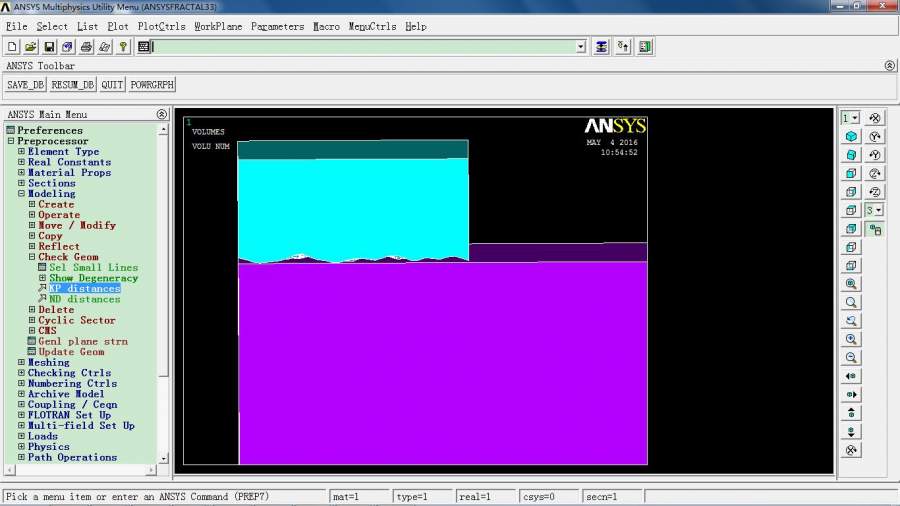
Task: Select the Oblique View cube icon
Action: (x=851, y=155)
